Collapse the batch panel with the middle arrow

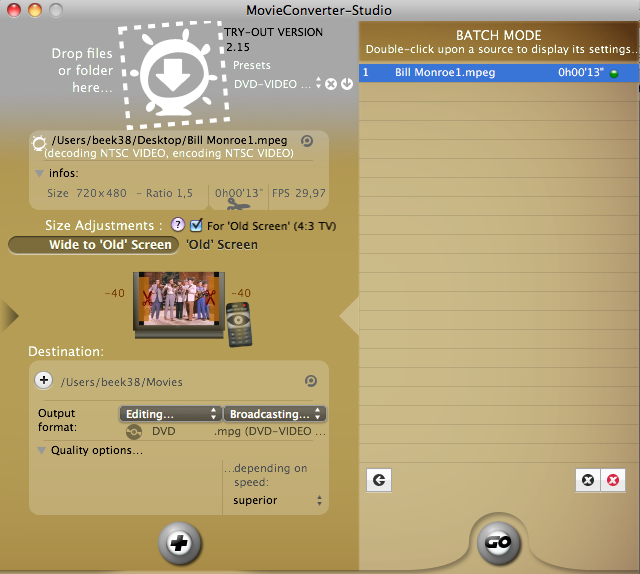[x=349, y=316]
